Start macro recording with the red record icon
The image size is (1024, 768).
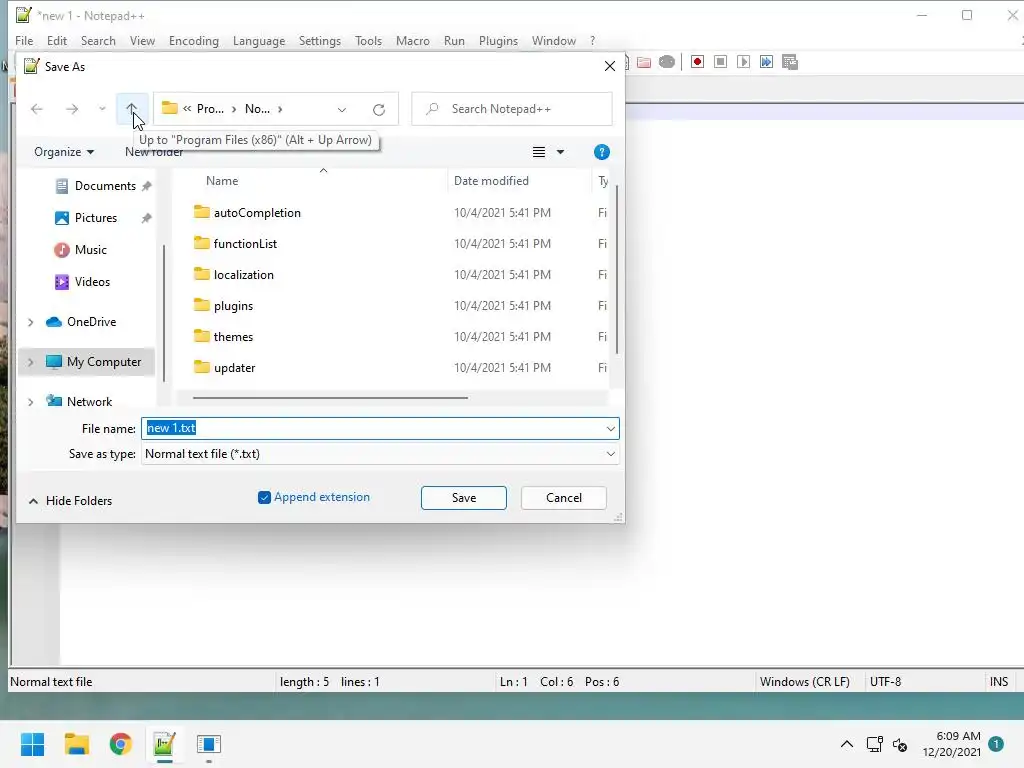coord(697,62)
